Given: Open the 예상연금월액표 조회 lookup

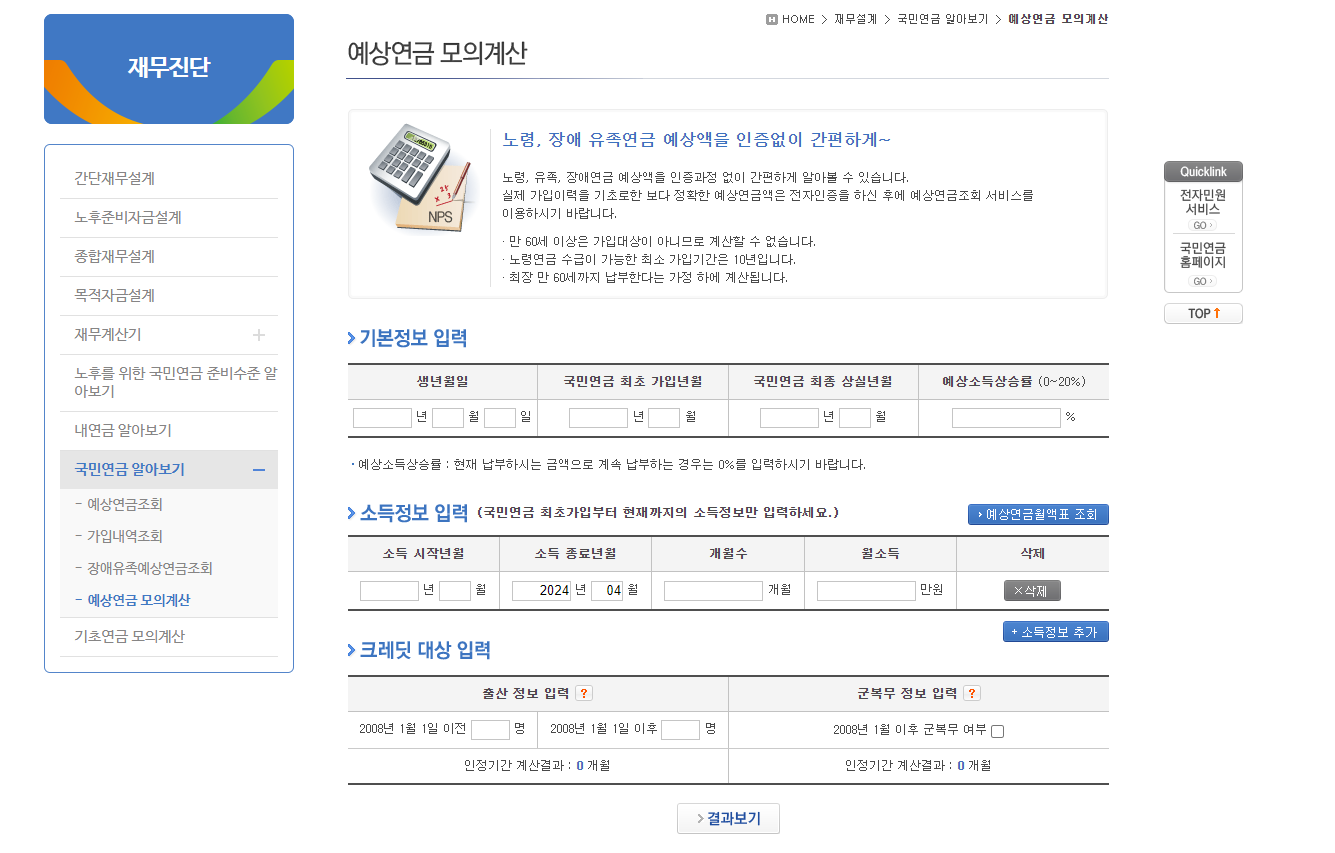Looking at the screenshot, I should pos(1039,514).
